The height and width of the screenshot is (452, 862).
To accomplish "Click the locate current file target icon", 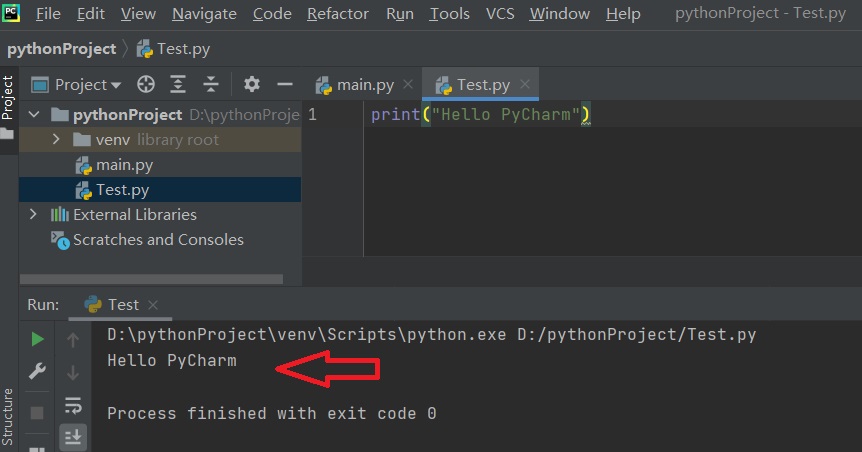I will point(146,84).
